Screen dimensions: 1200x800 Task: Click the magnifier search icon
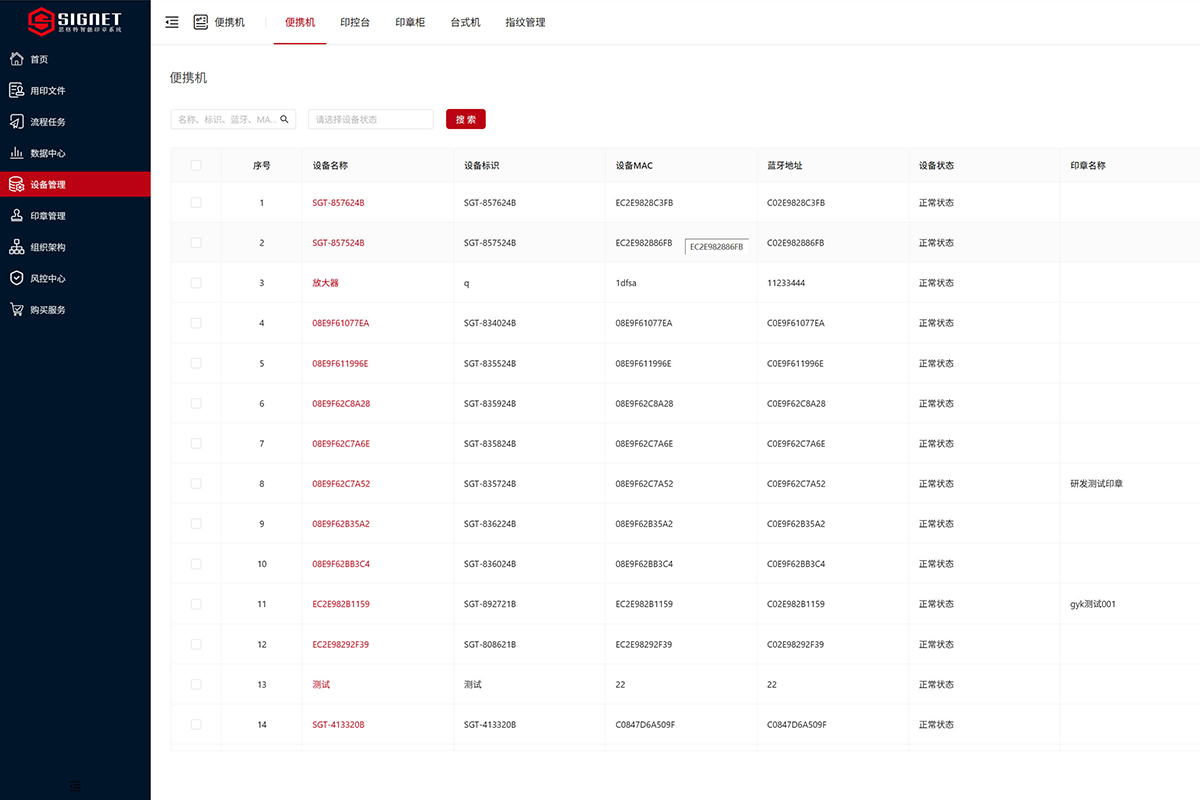284,119
